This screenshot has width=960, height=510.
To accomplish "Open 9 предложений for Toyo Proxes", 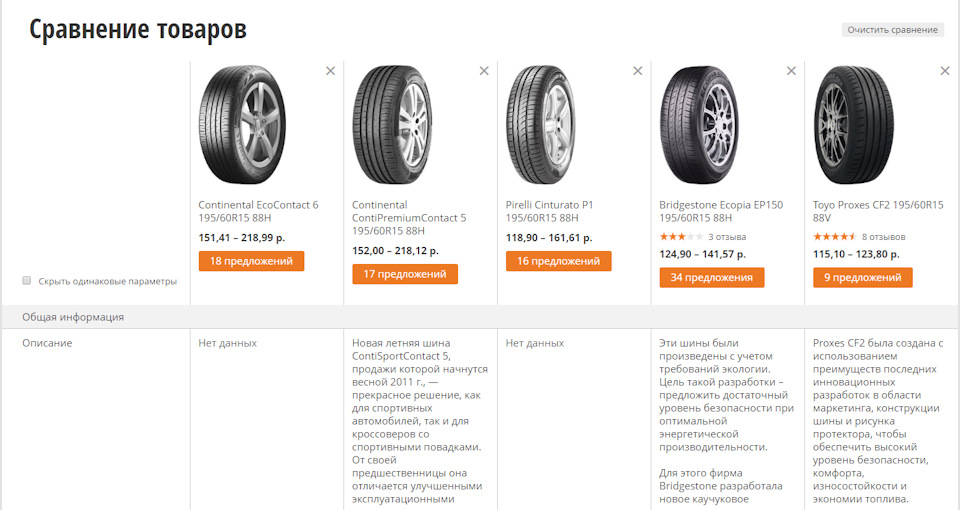I will pyautogui.click(x=860, y=278).
